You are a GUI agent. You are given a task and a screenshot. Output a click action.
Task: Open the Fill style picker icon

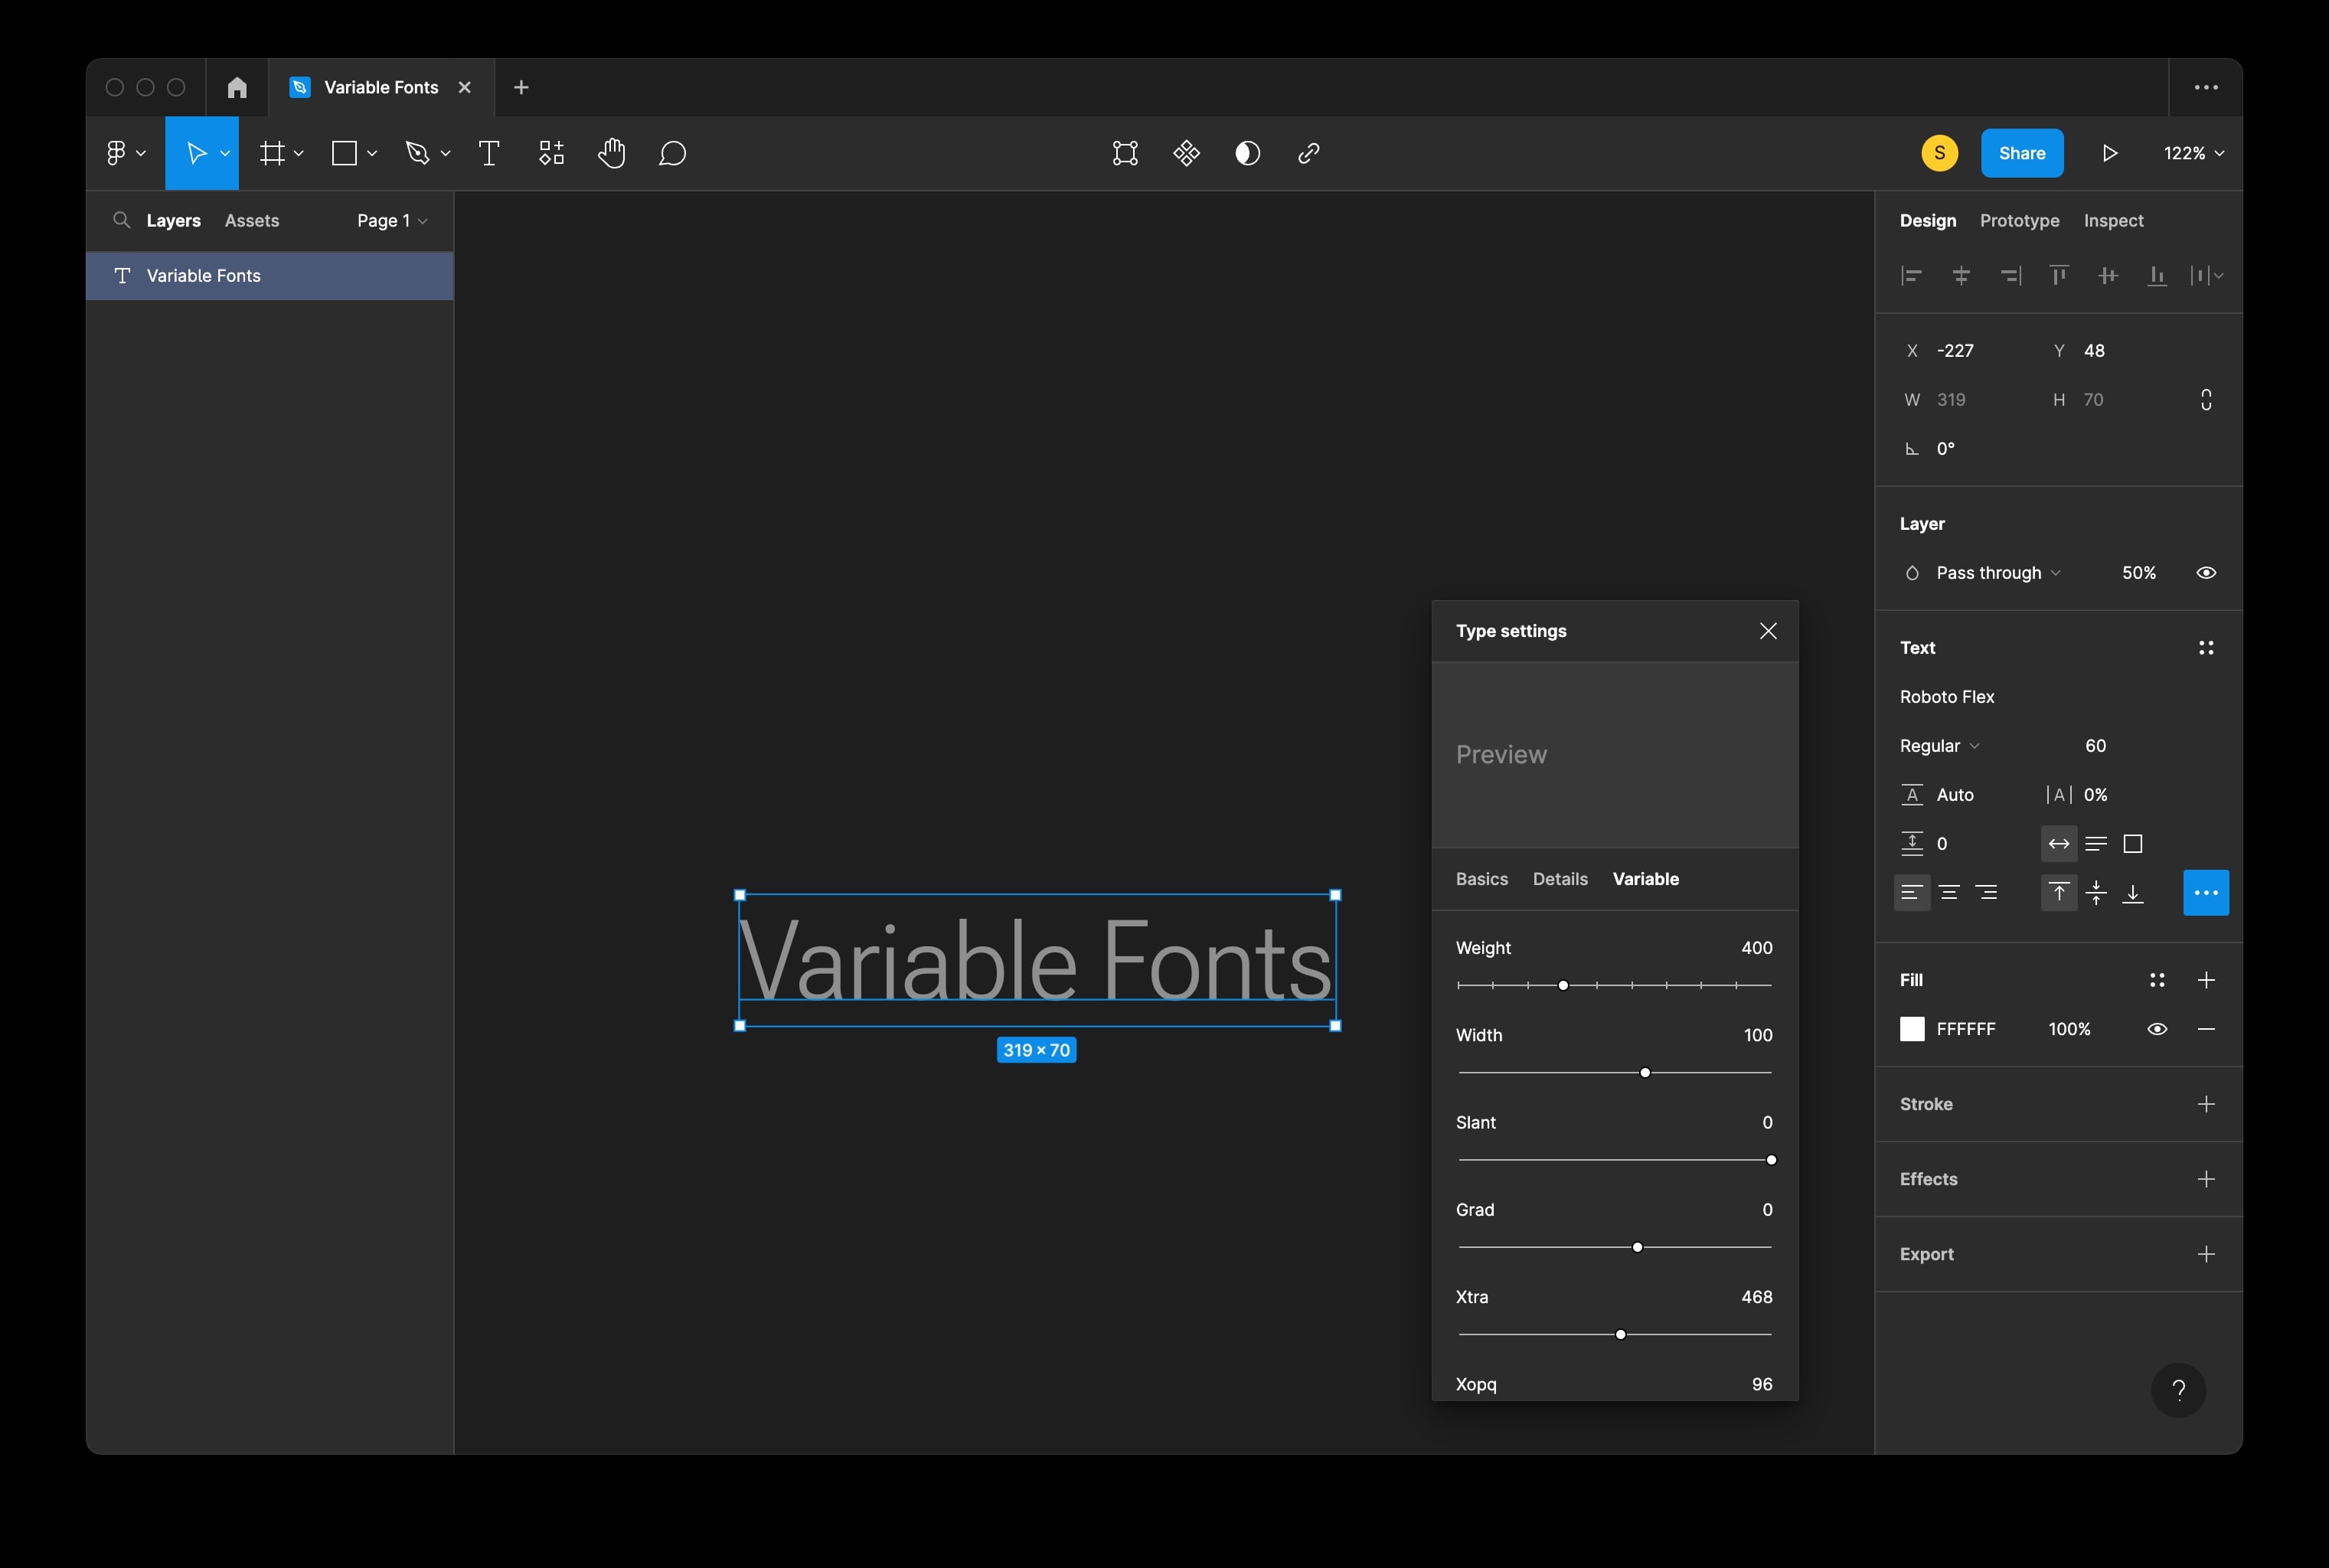point(2157,980)
